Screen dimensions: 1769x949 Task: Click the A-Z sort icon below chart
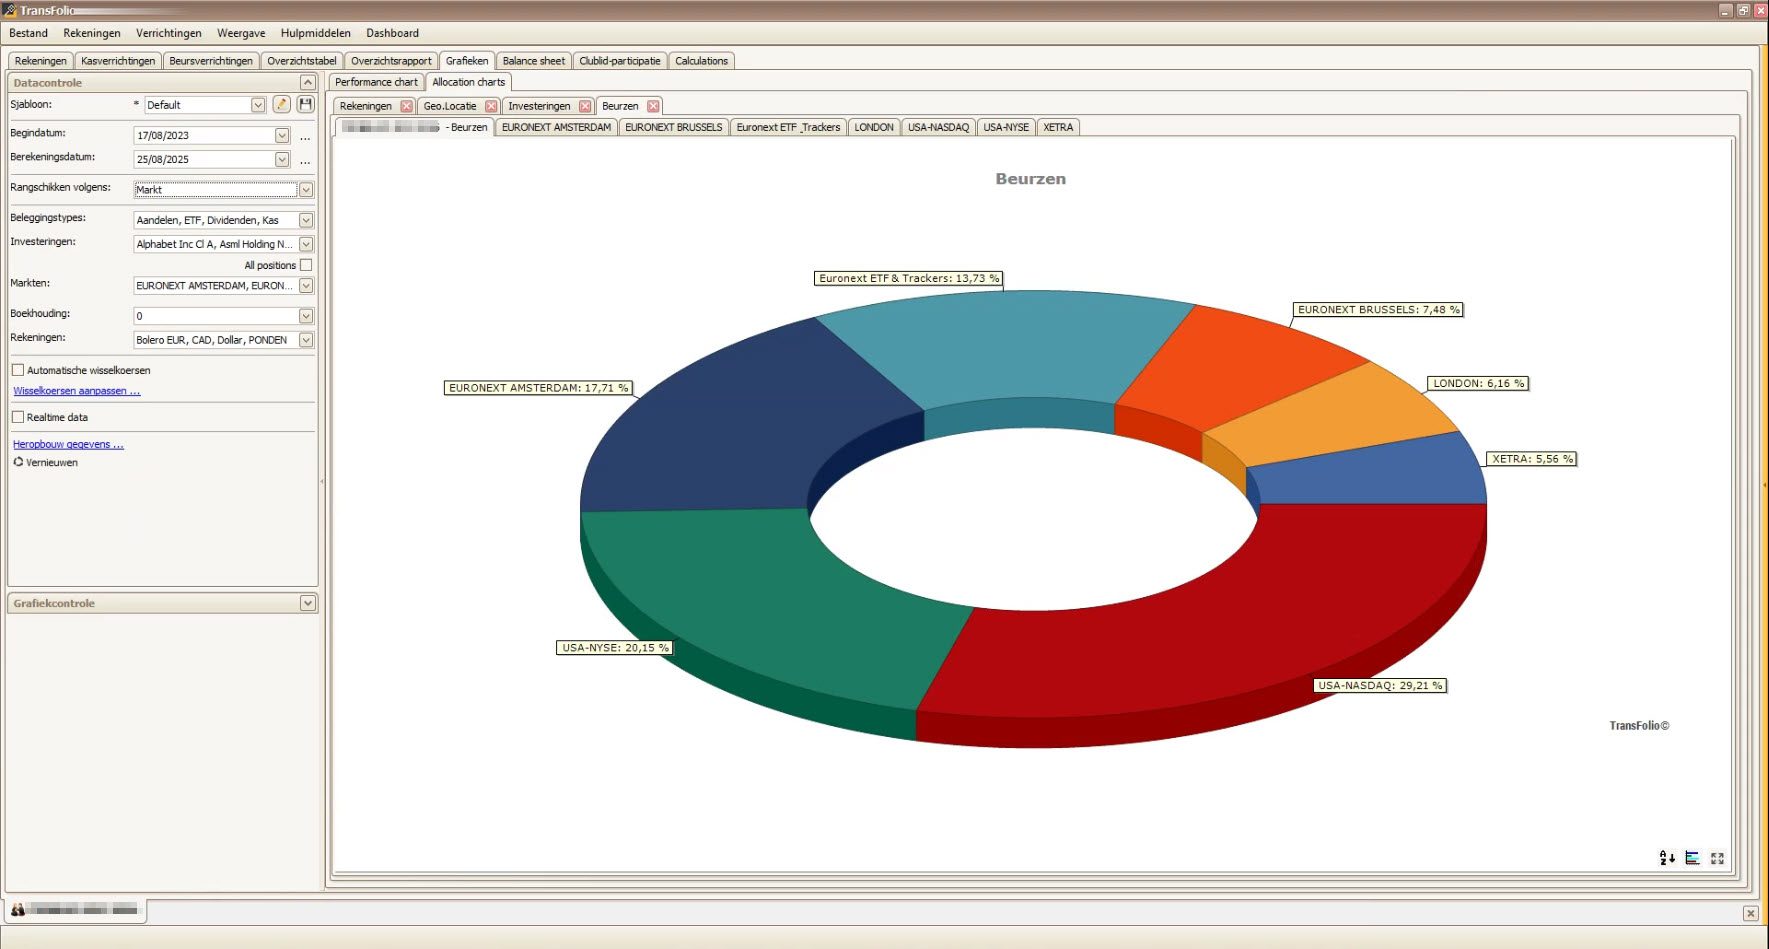click(x=1666, y=858)
